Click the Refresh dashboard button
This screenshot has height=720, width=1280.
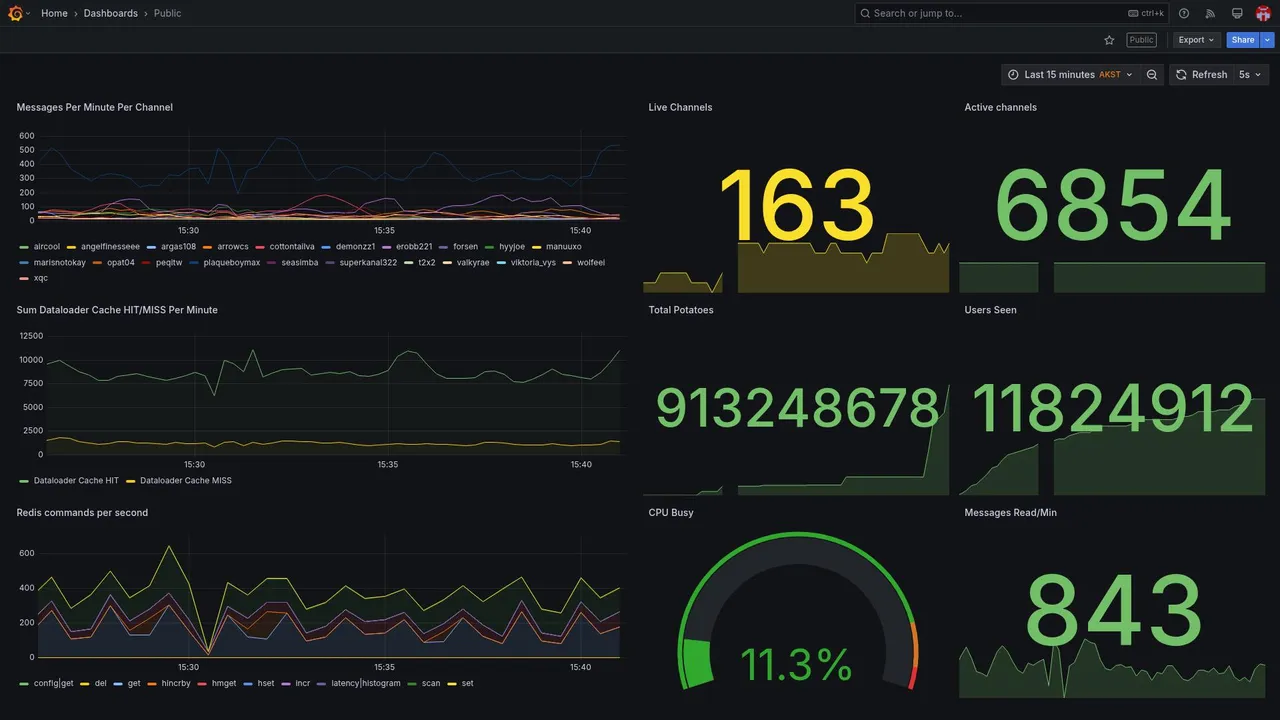(1201, 75)
